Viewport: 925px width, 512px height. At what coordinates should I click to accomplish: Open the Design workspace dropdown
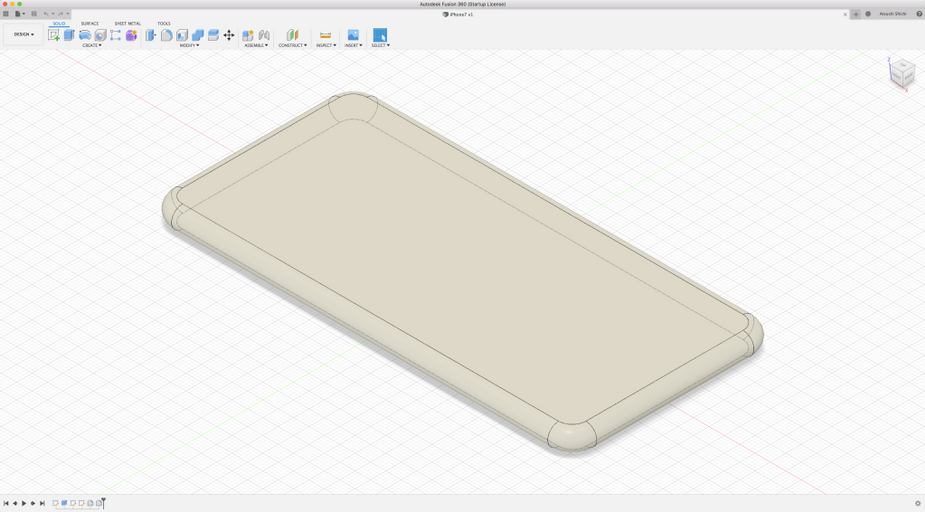click(23, 34)
